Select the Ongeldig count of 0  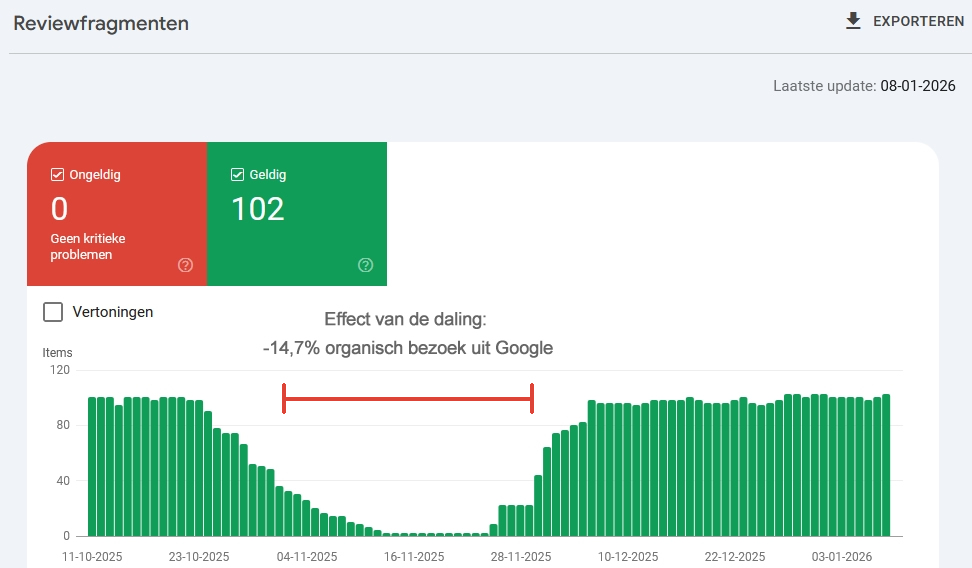coord(59,209)
